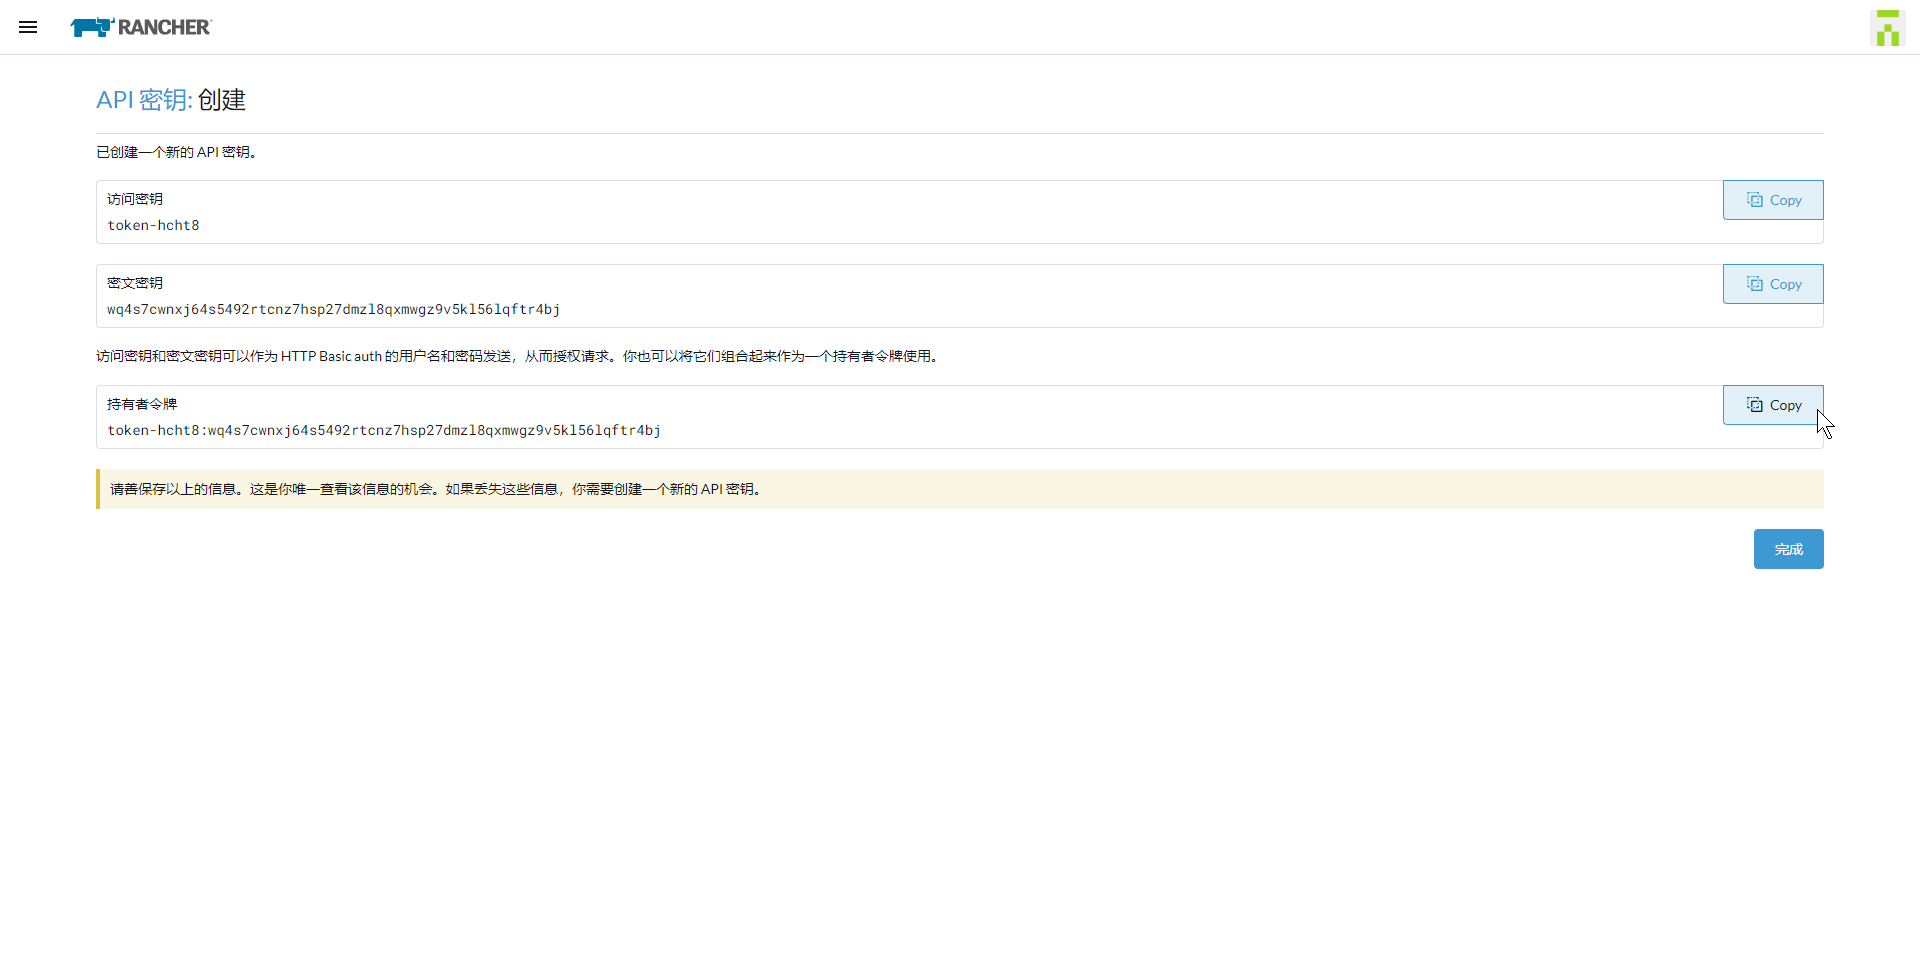
Task: Copy the access key token-hcht8
Action: pos(1772,200)
